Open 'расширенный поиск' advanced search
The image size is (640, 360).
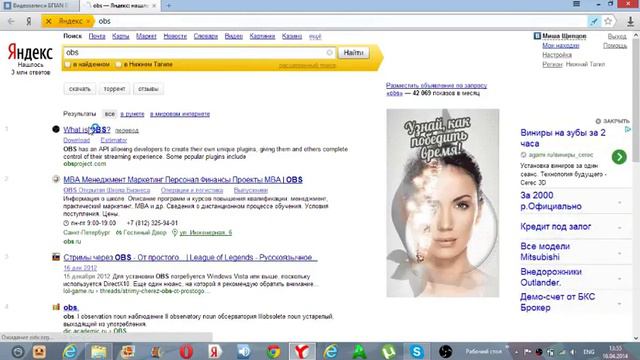[307, 65]
